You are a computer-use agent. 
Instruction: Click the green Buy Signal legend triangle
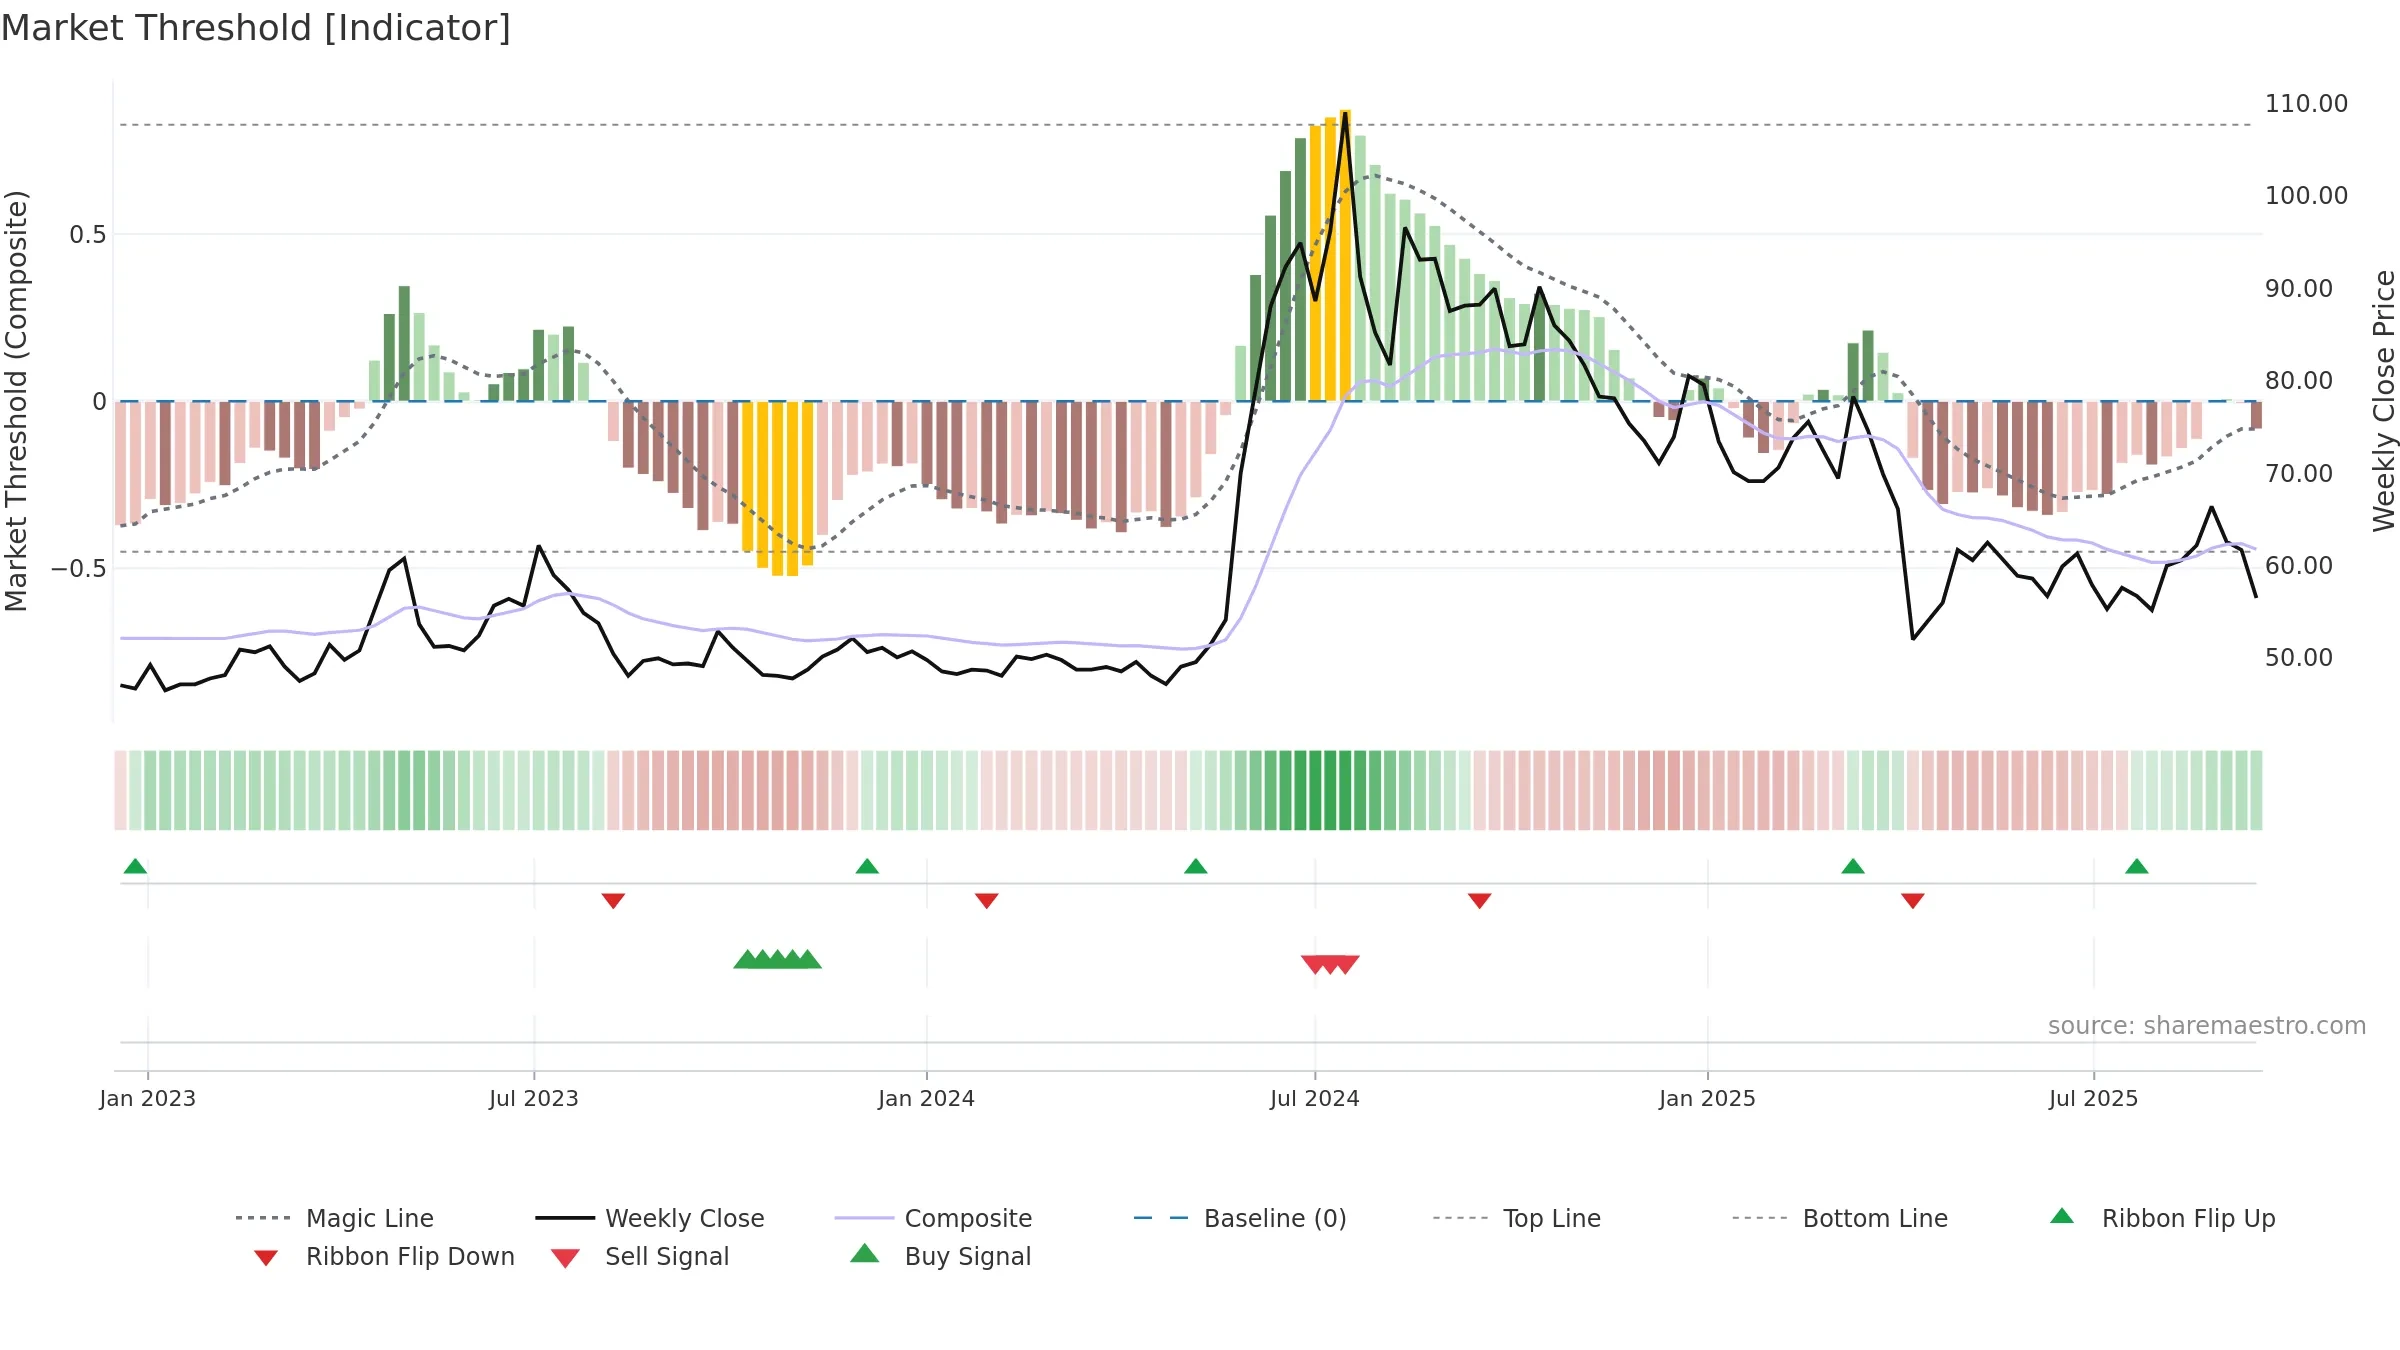[865, 1253]
